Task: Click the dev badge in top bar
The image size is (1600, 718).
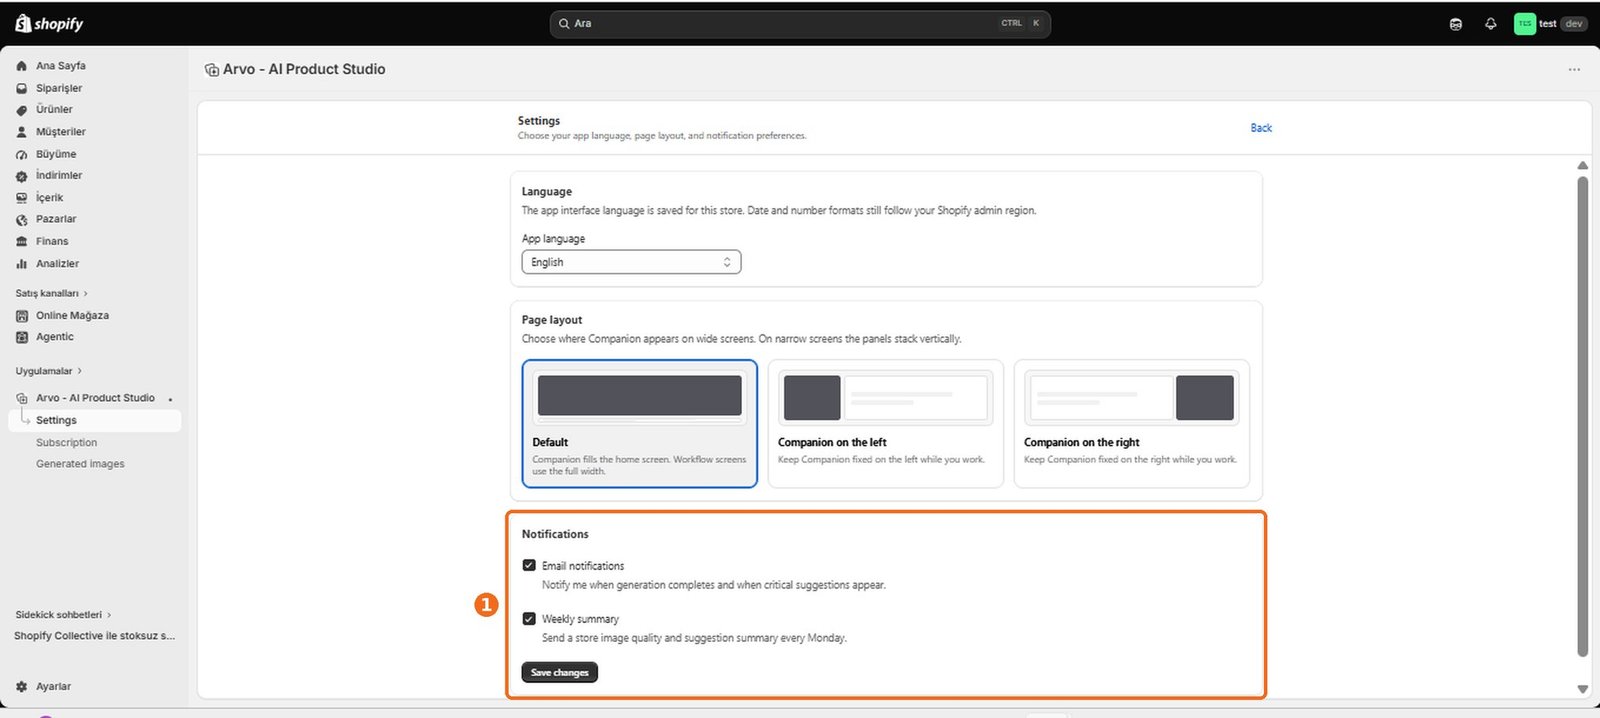Action: (x=1574, y=24)
